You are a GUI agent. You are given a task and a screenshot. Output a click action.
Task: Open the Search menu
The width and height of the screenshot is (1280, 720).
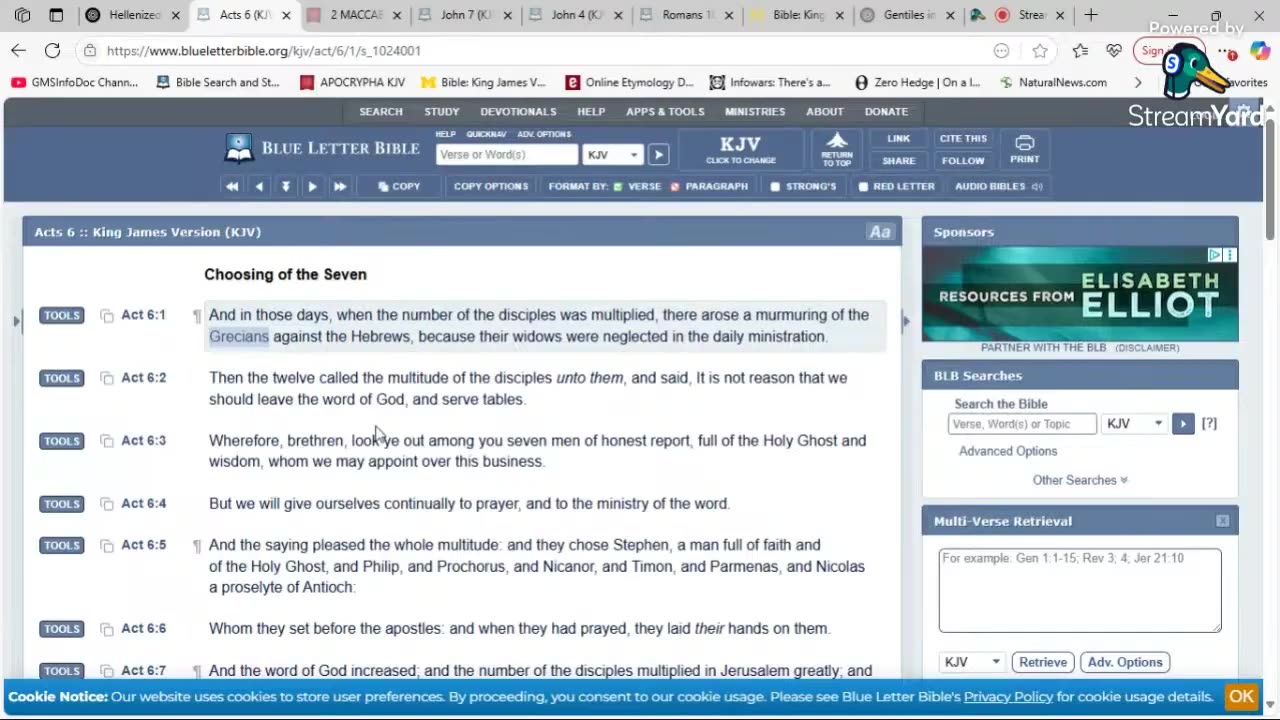381,112
